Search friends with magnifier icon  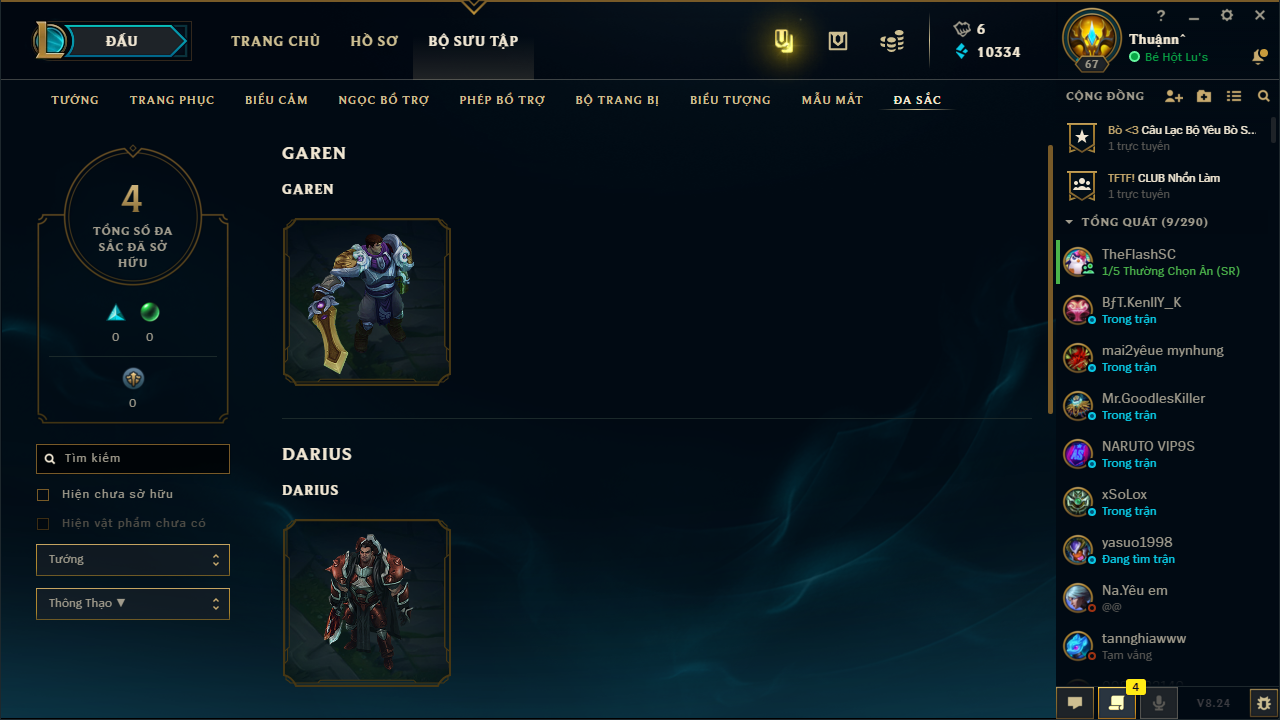[1264, 96]
